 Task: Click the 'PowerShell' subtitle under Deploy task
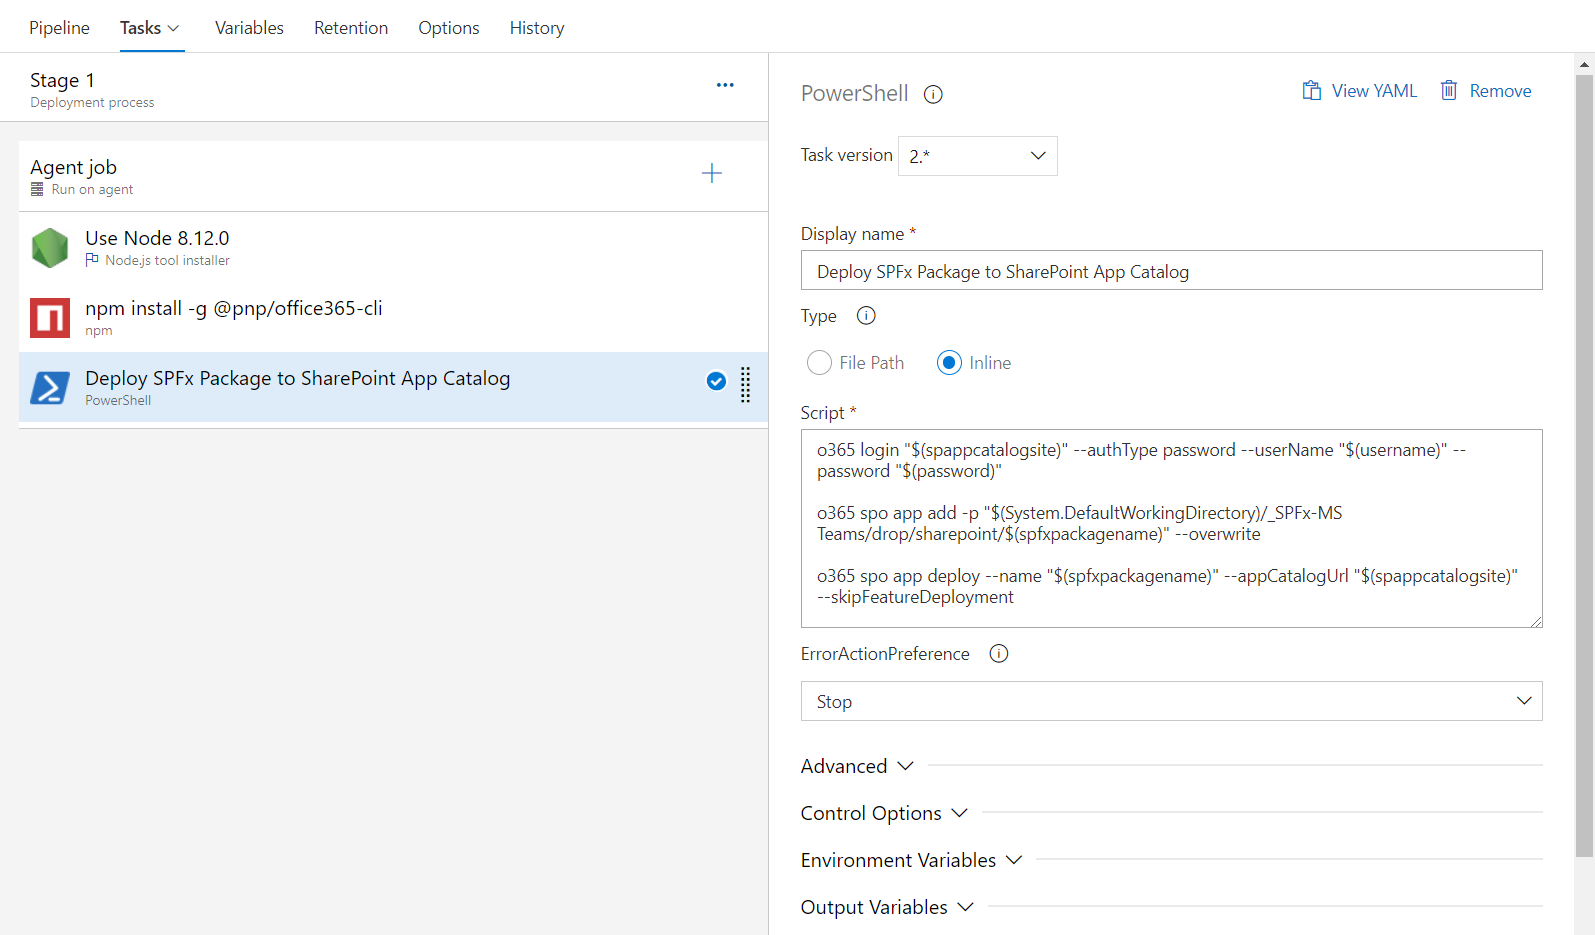click(x=118, y=400)
